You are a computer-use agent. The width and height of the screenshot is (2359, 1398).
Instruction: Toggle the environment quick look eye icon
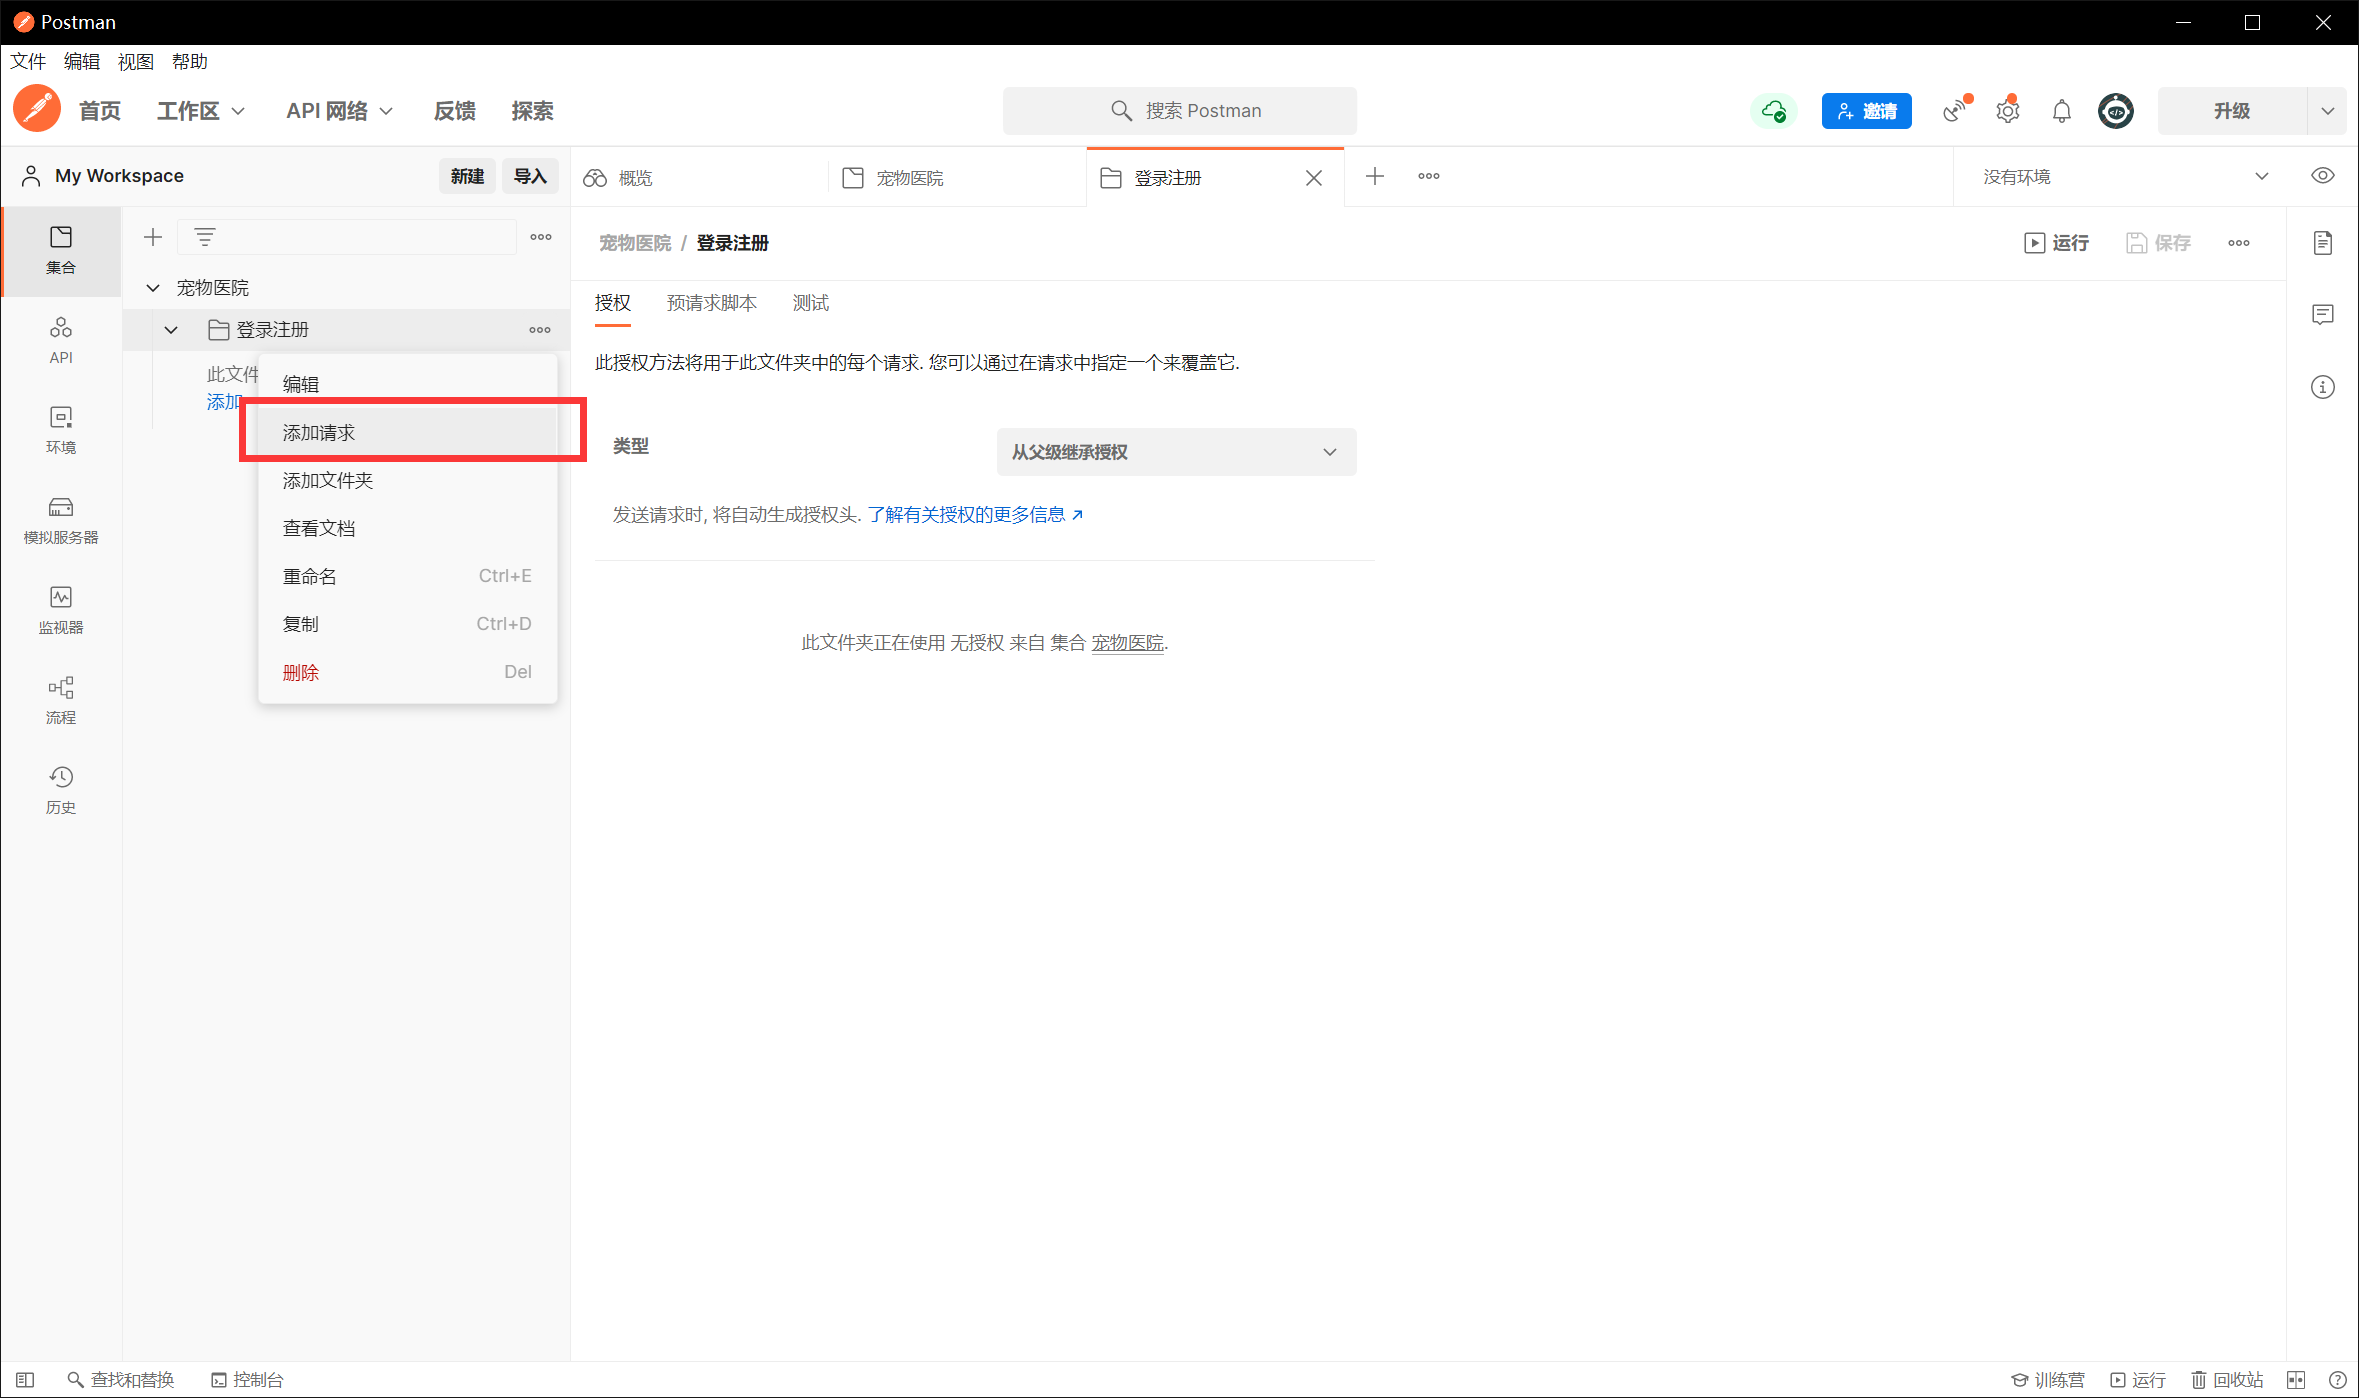(2322, 176)
